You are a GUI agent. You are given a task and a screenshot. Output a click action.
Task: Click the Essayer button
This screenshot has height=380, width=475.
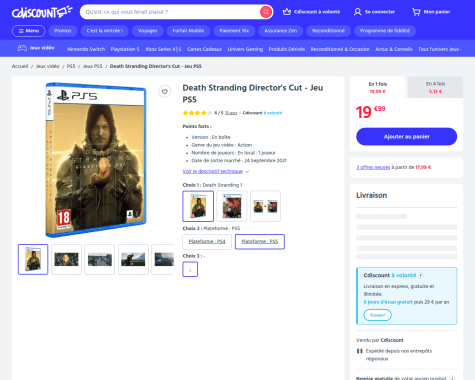[378, 315]
